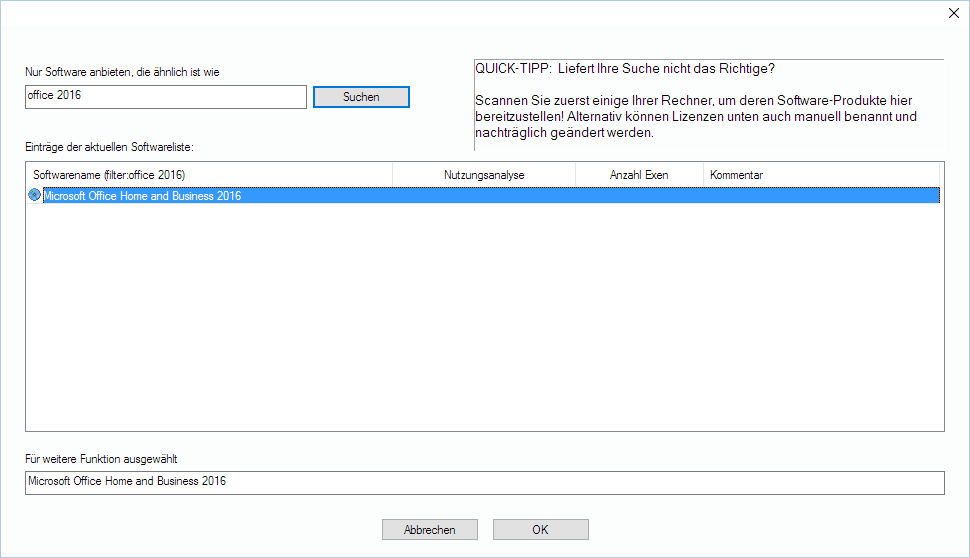Sort by the Anzahl Exen column header

639,175
